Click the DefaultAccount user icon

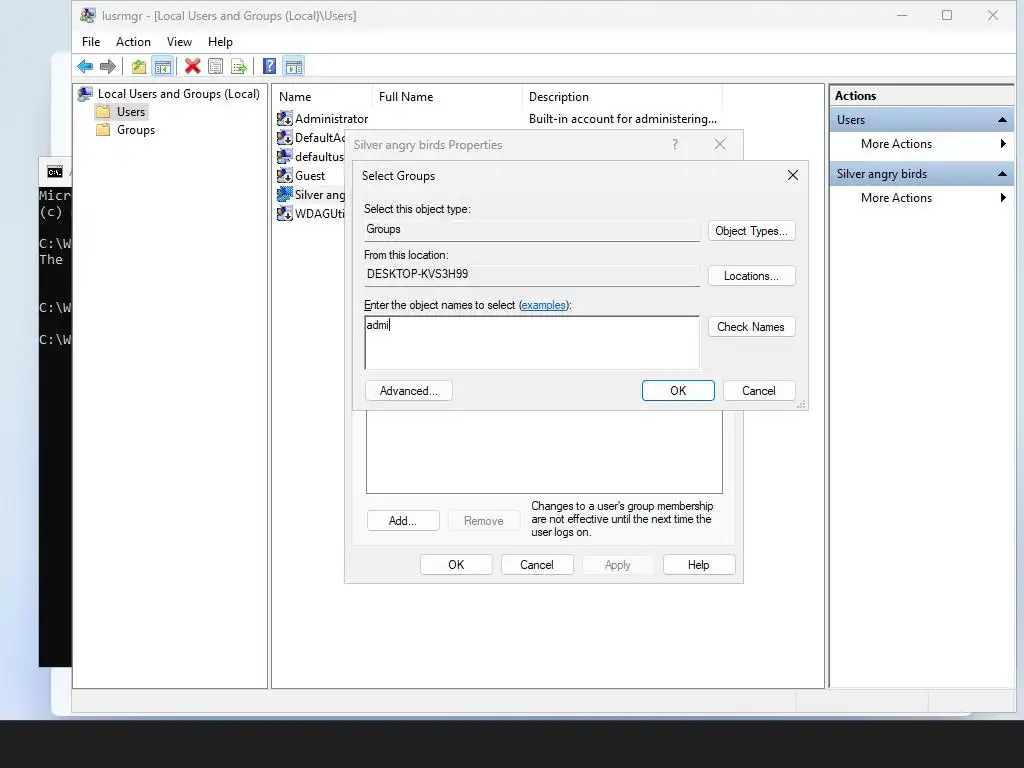coord(285,137)
